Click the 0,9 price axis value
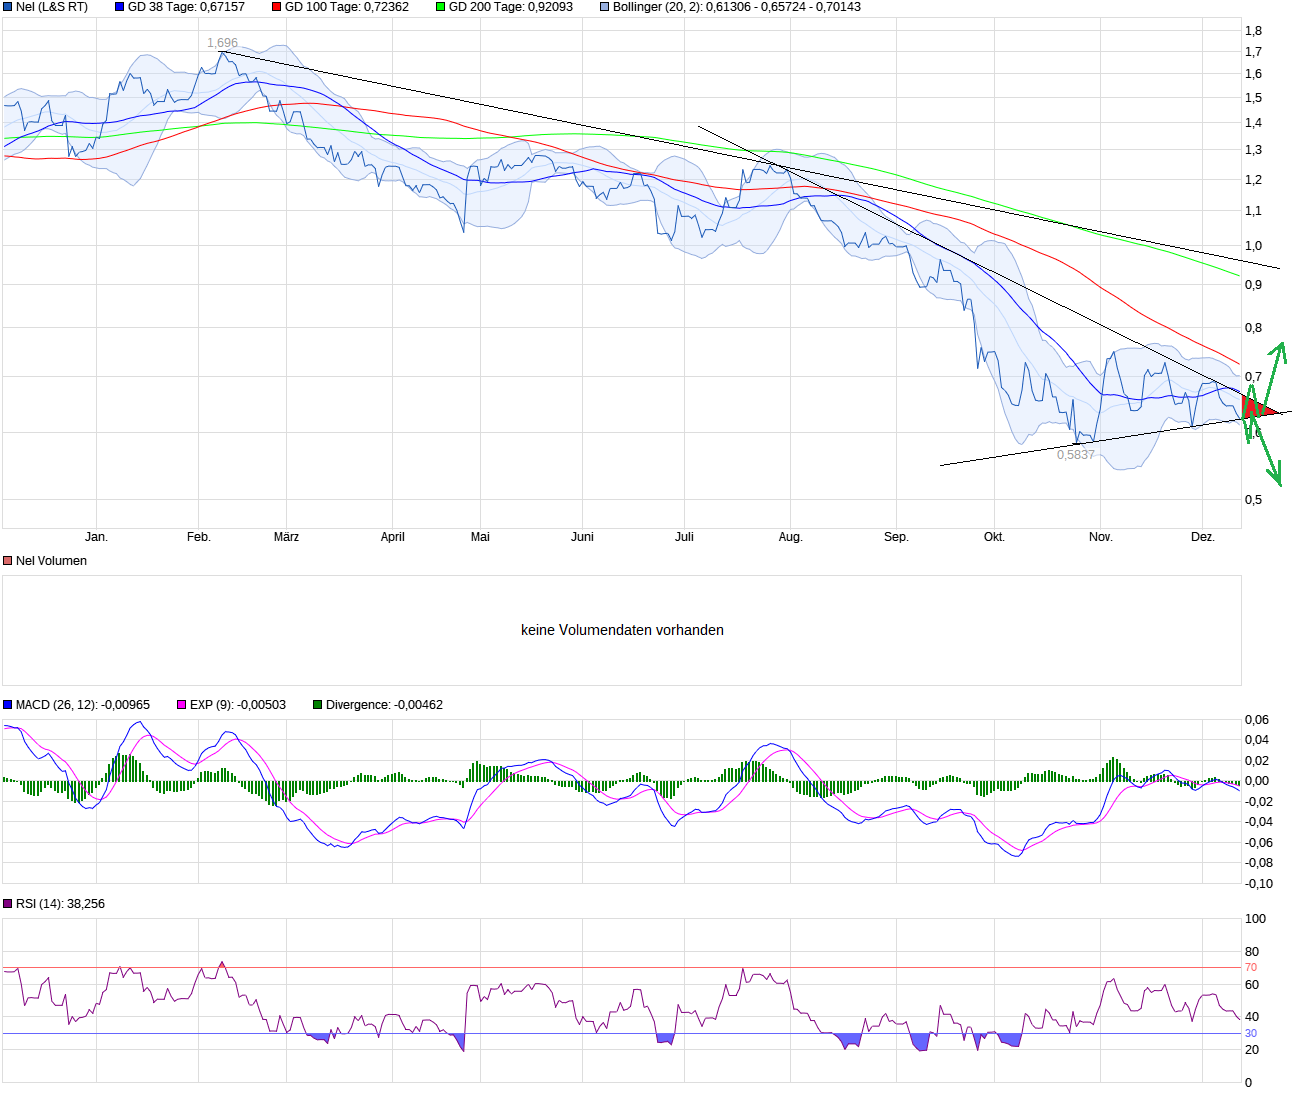Screen dimensions: 1292x1096 coord(1253,285)
